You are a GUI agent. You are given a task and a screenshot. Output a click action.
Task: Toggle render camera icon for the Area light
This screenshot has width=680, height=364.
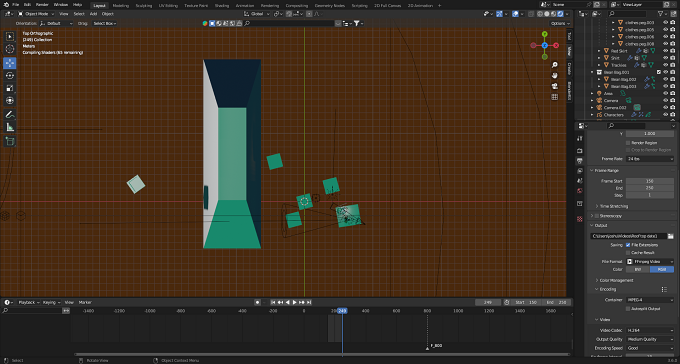[x=673, y=93]
